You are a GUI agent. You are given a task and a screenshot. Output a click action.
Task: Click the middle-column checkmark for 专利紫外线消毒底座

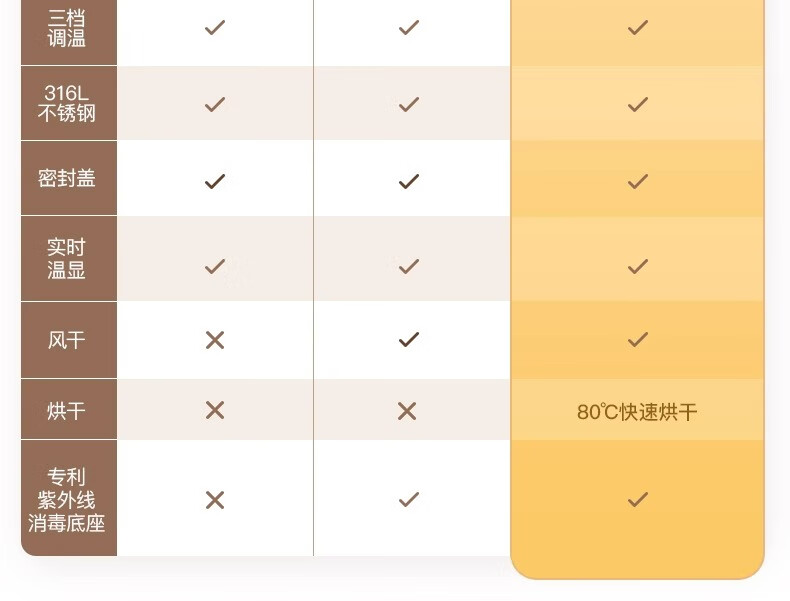coord(409,499)
